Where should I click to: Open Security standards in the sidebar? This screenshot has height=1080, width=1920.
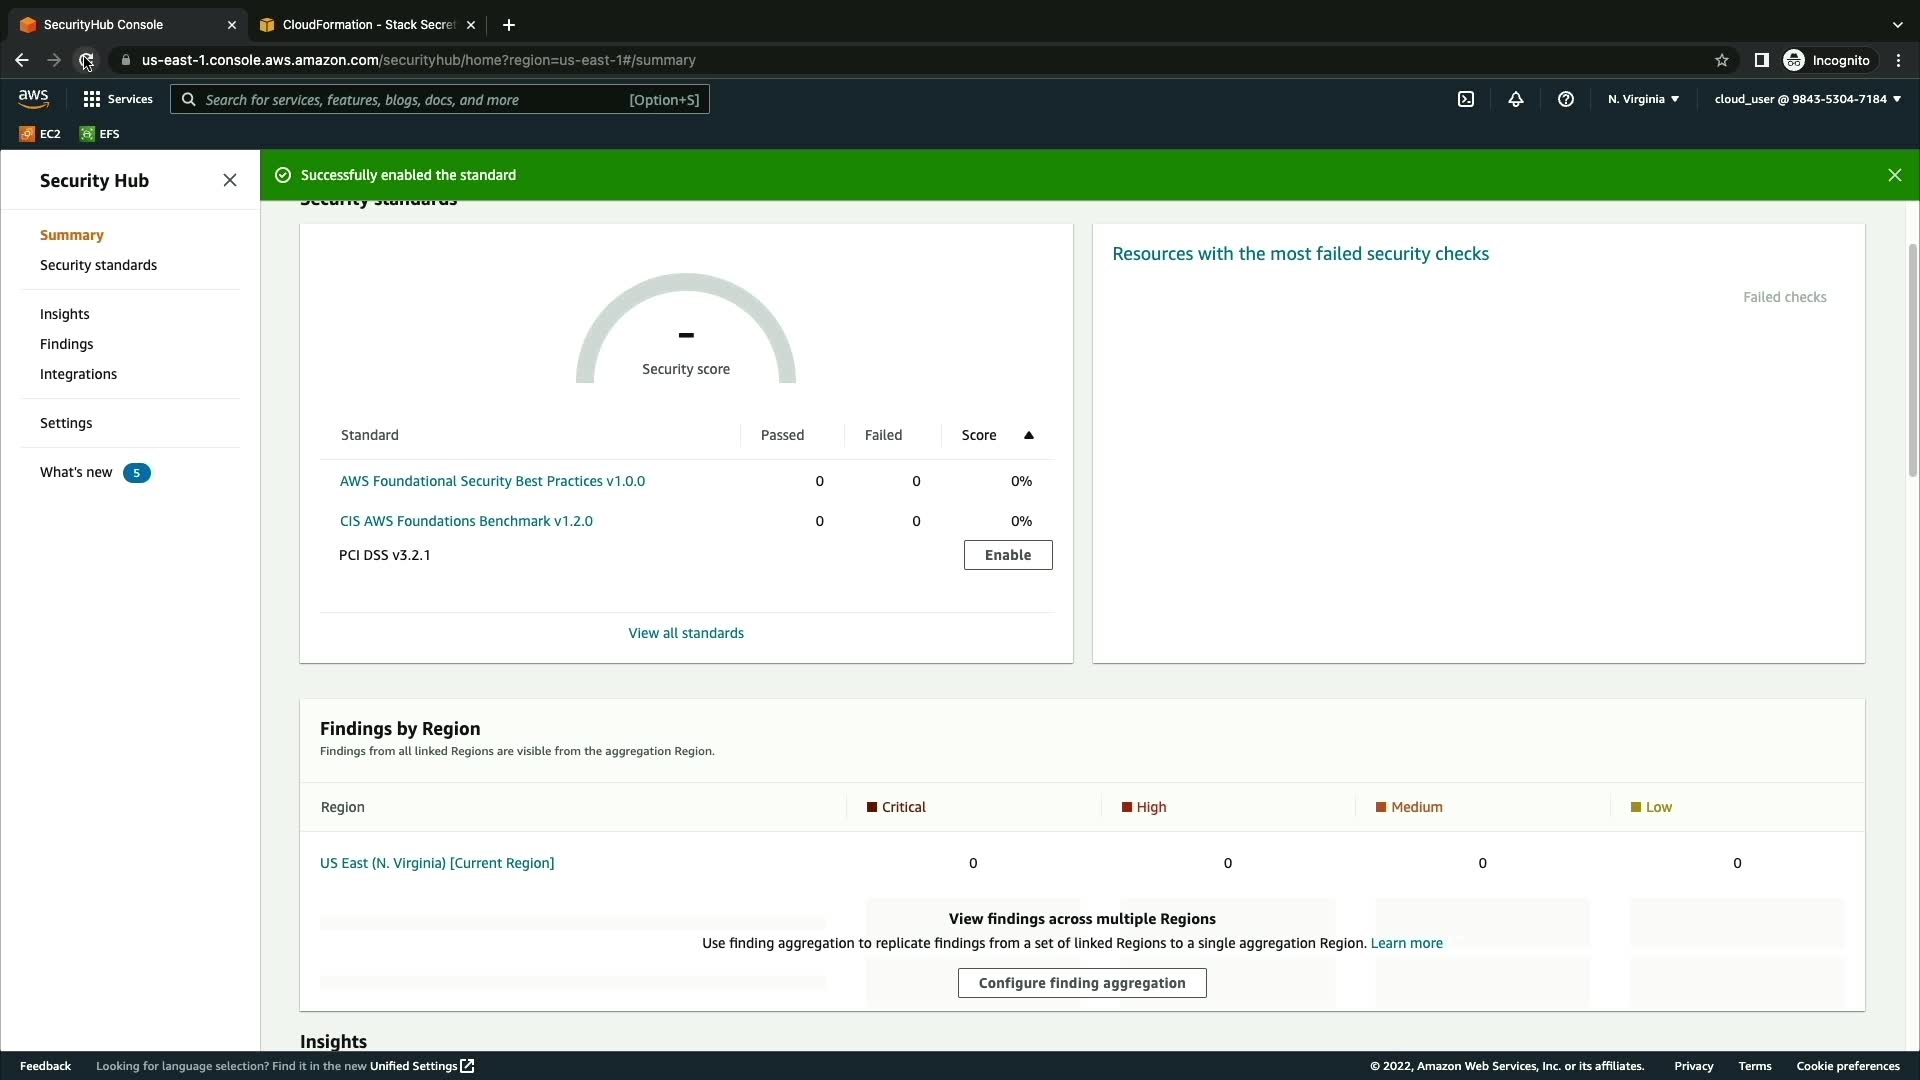pyautogui.click(x=98, y=265)
